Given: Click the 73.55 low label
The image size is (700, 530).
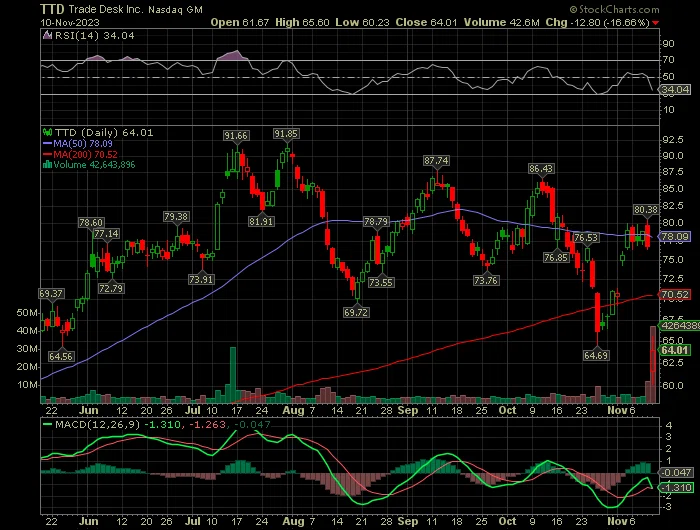Looking at the screenshot, I should pyautogui.click(x=381, y=282).
